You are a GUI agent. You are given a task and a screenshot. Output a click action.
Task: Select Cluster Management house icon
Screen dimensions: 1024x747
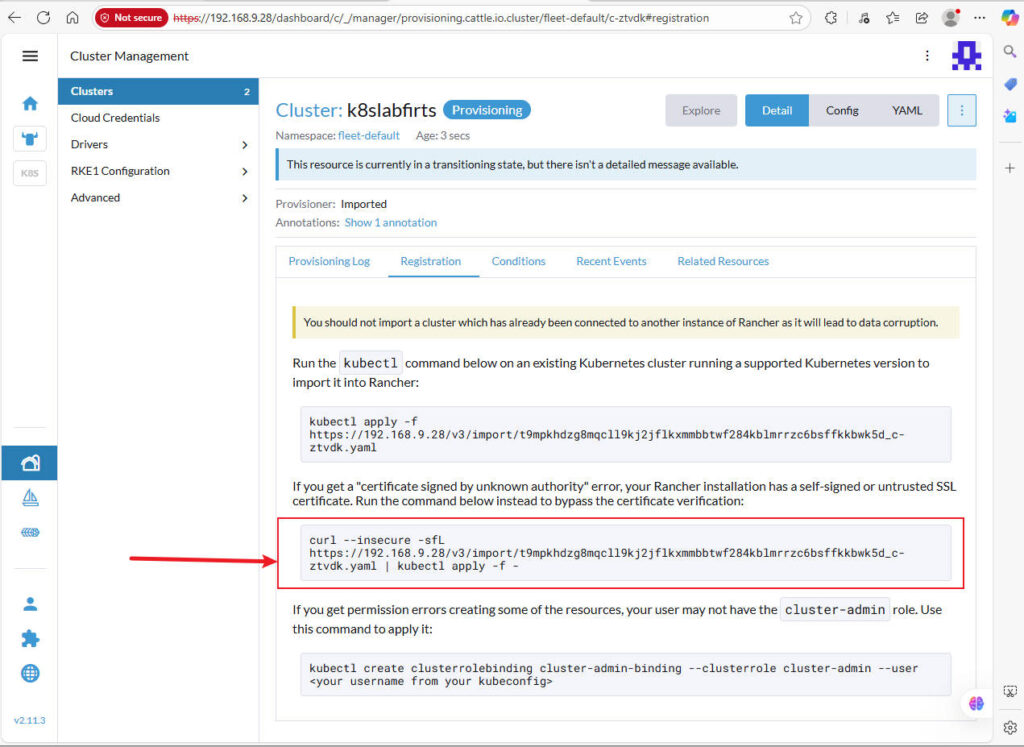(30, 463)
